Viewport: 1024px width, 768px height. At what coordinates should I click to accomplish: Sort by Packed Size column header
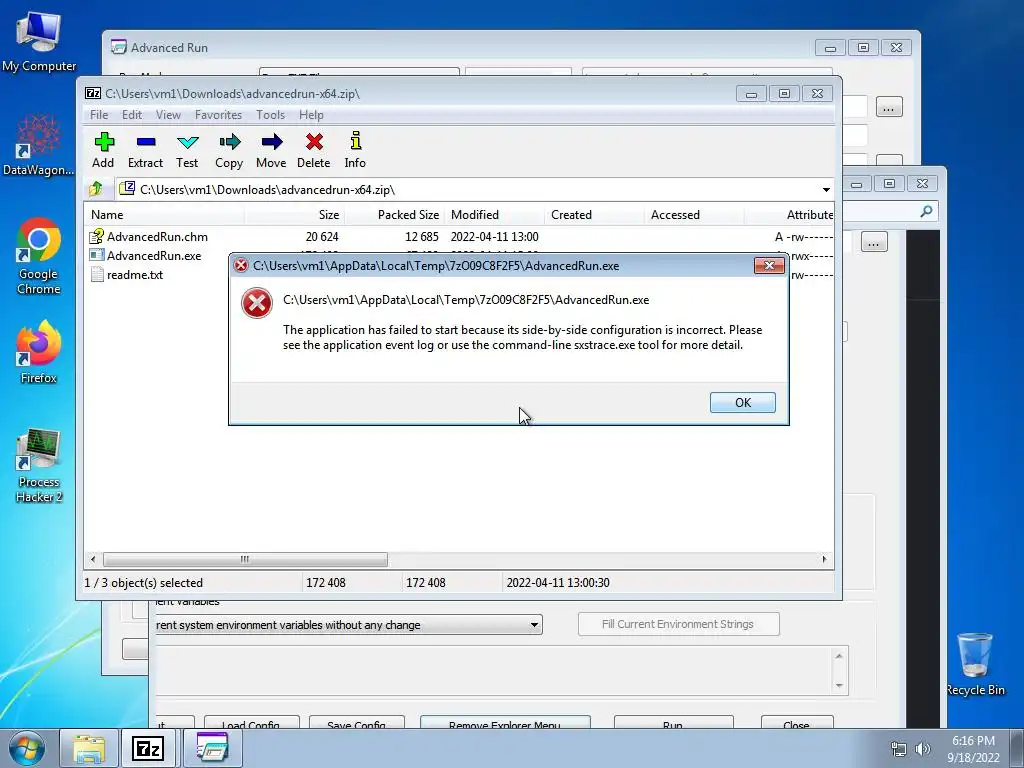[394, 215]
